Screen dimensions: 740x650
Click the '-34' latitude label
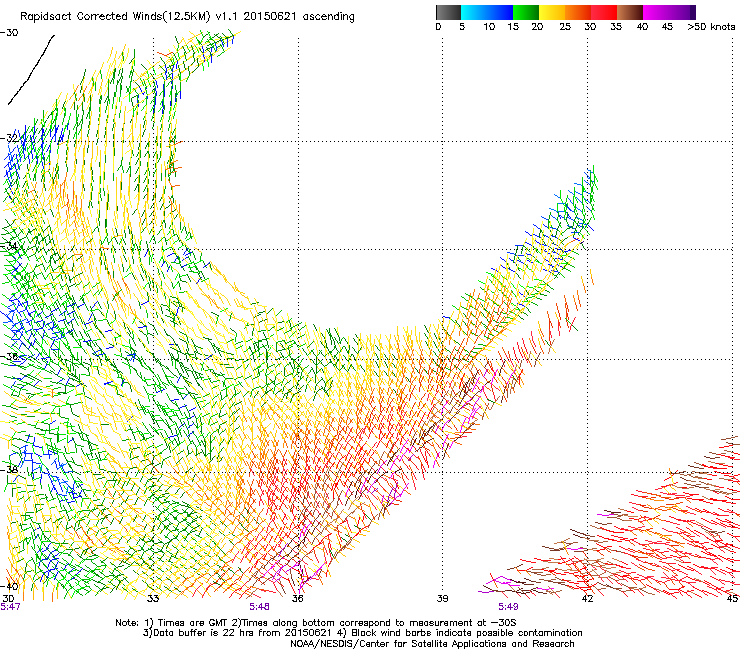click(9, 246)
